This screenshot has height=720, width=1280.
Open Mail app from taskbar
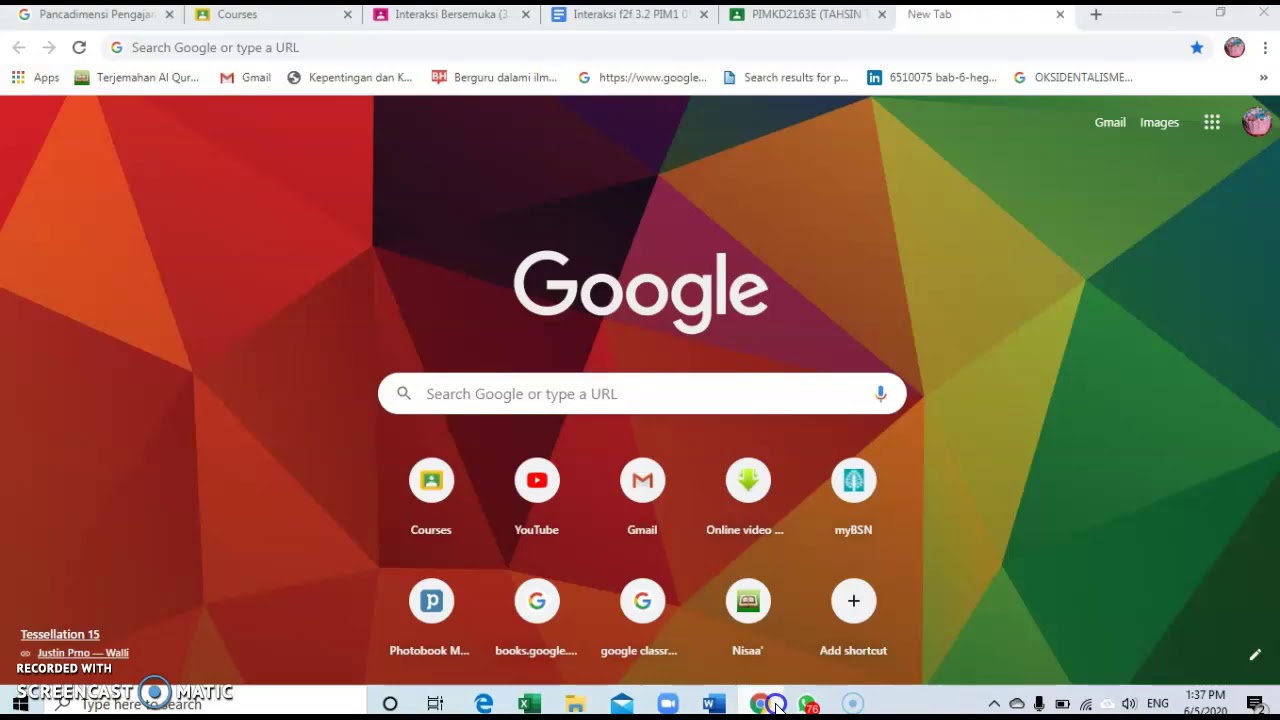pyautogui.click(x=622, y=704)
